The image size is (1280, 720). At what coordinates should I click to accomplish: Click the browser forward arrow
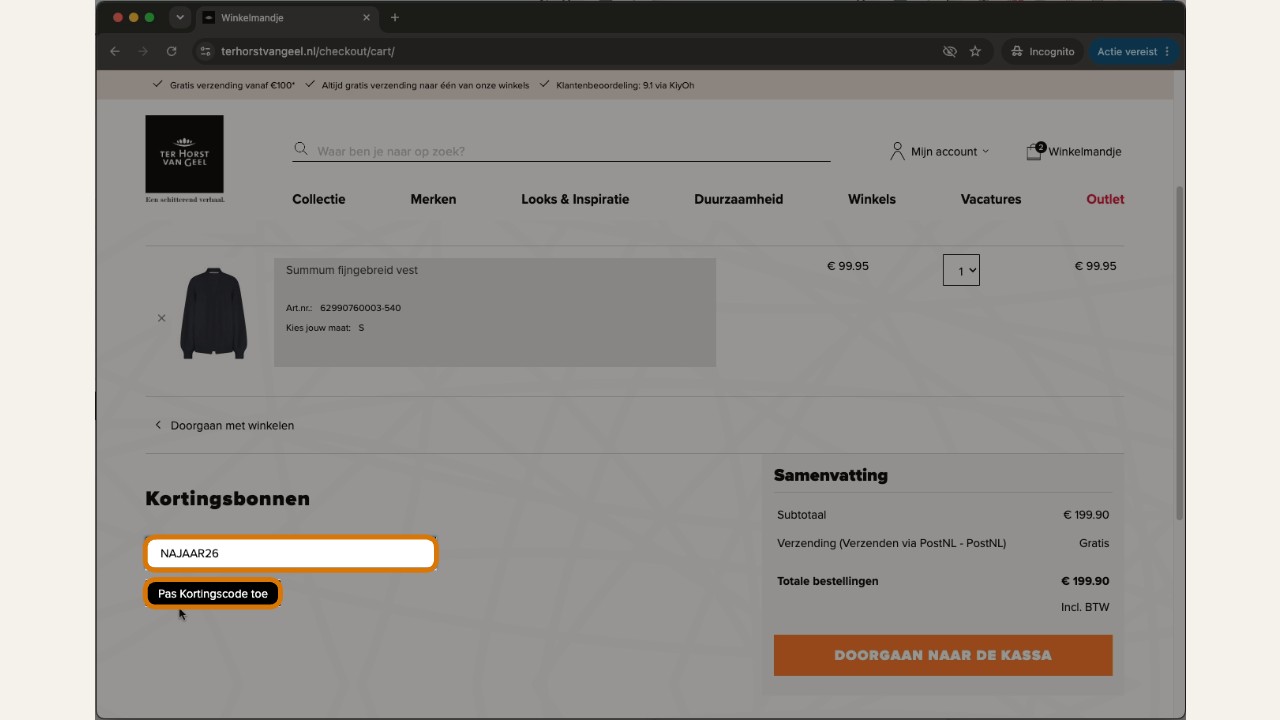pos(143,51)
